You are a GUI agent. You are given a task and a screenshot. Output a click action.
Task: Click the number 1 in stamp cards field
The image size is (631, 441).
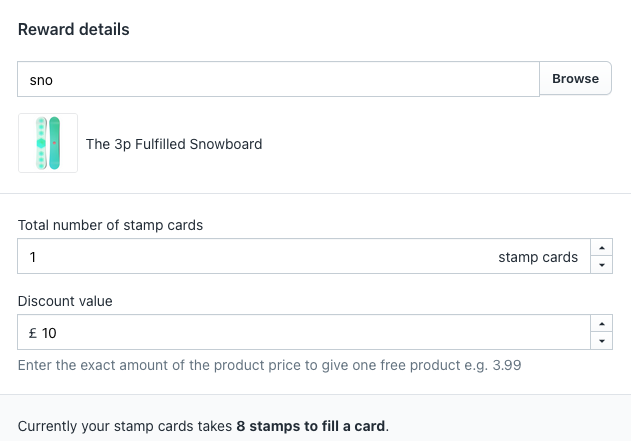coord(33,257)
